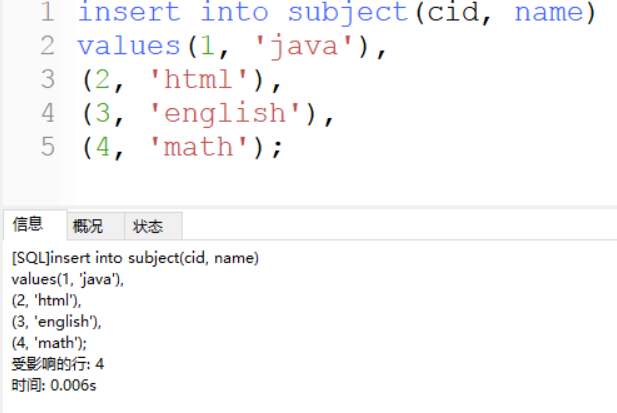The width and height of the screenshot is (617, 413).
Task: Click editor line 2 values(1, 'java'),
Action: (x=232, y=46)
